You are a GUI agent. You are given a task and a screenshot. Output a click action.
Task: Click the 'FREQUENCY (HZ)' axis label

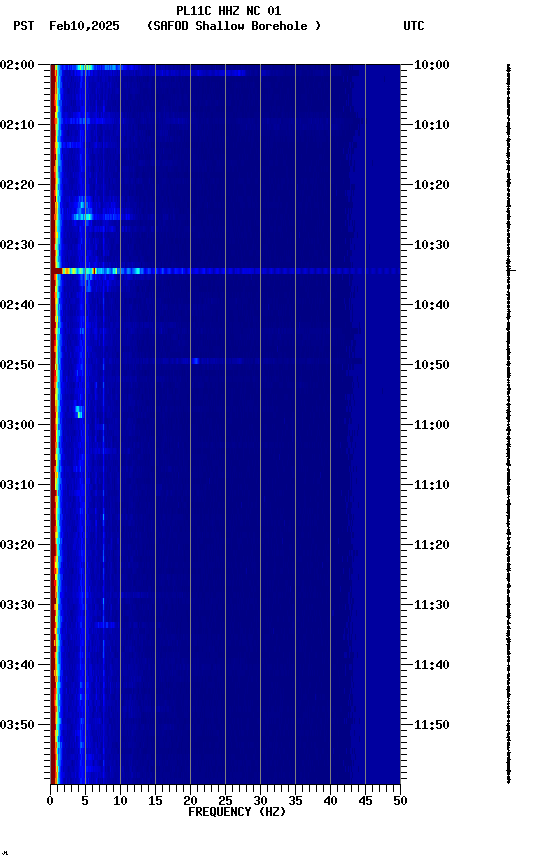tap(237, 812)
